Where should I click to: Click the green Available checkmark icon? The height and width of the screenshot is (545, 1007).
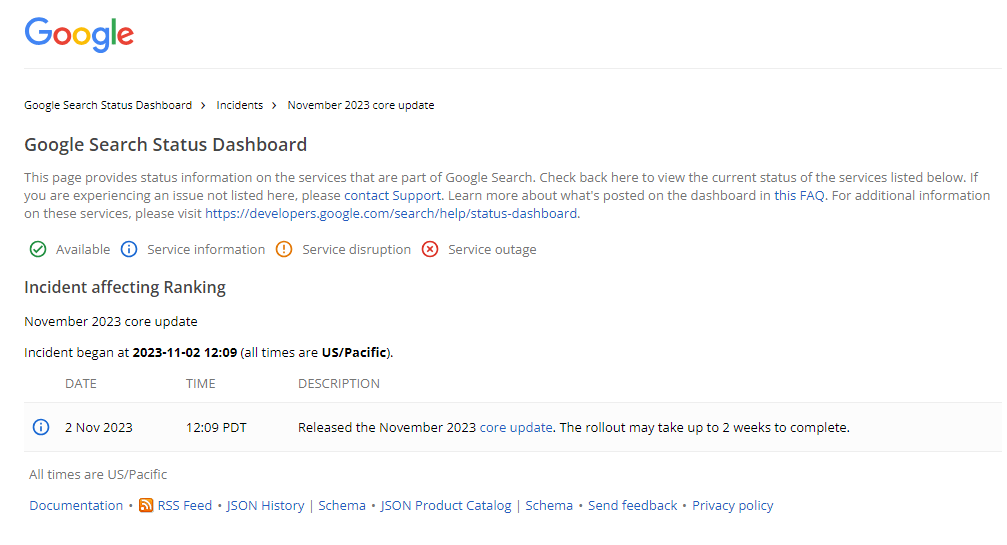(x=38, y=249)
